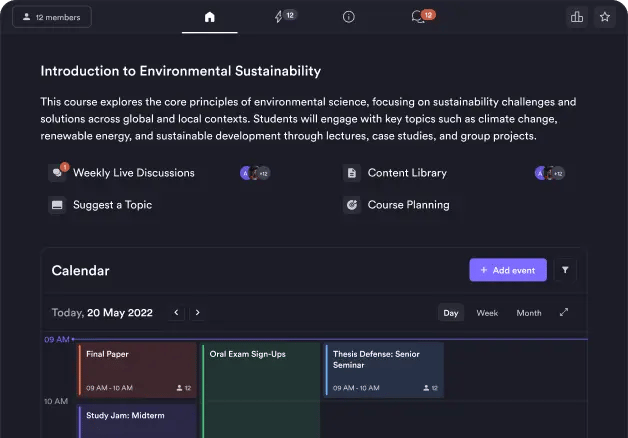Open the calendar filter options

click(x=565, y=270)
